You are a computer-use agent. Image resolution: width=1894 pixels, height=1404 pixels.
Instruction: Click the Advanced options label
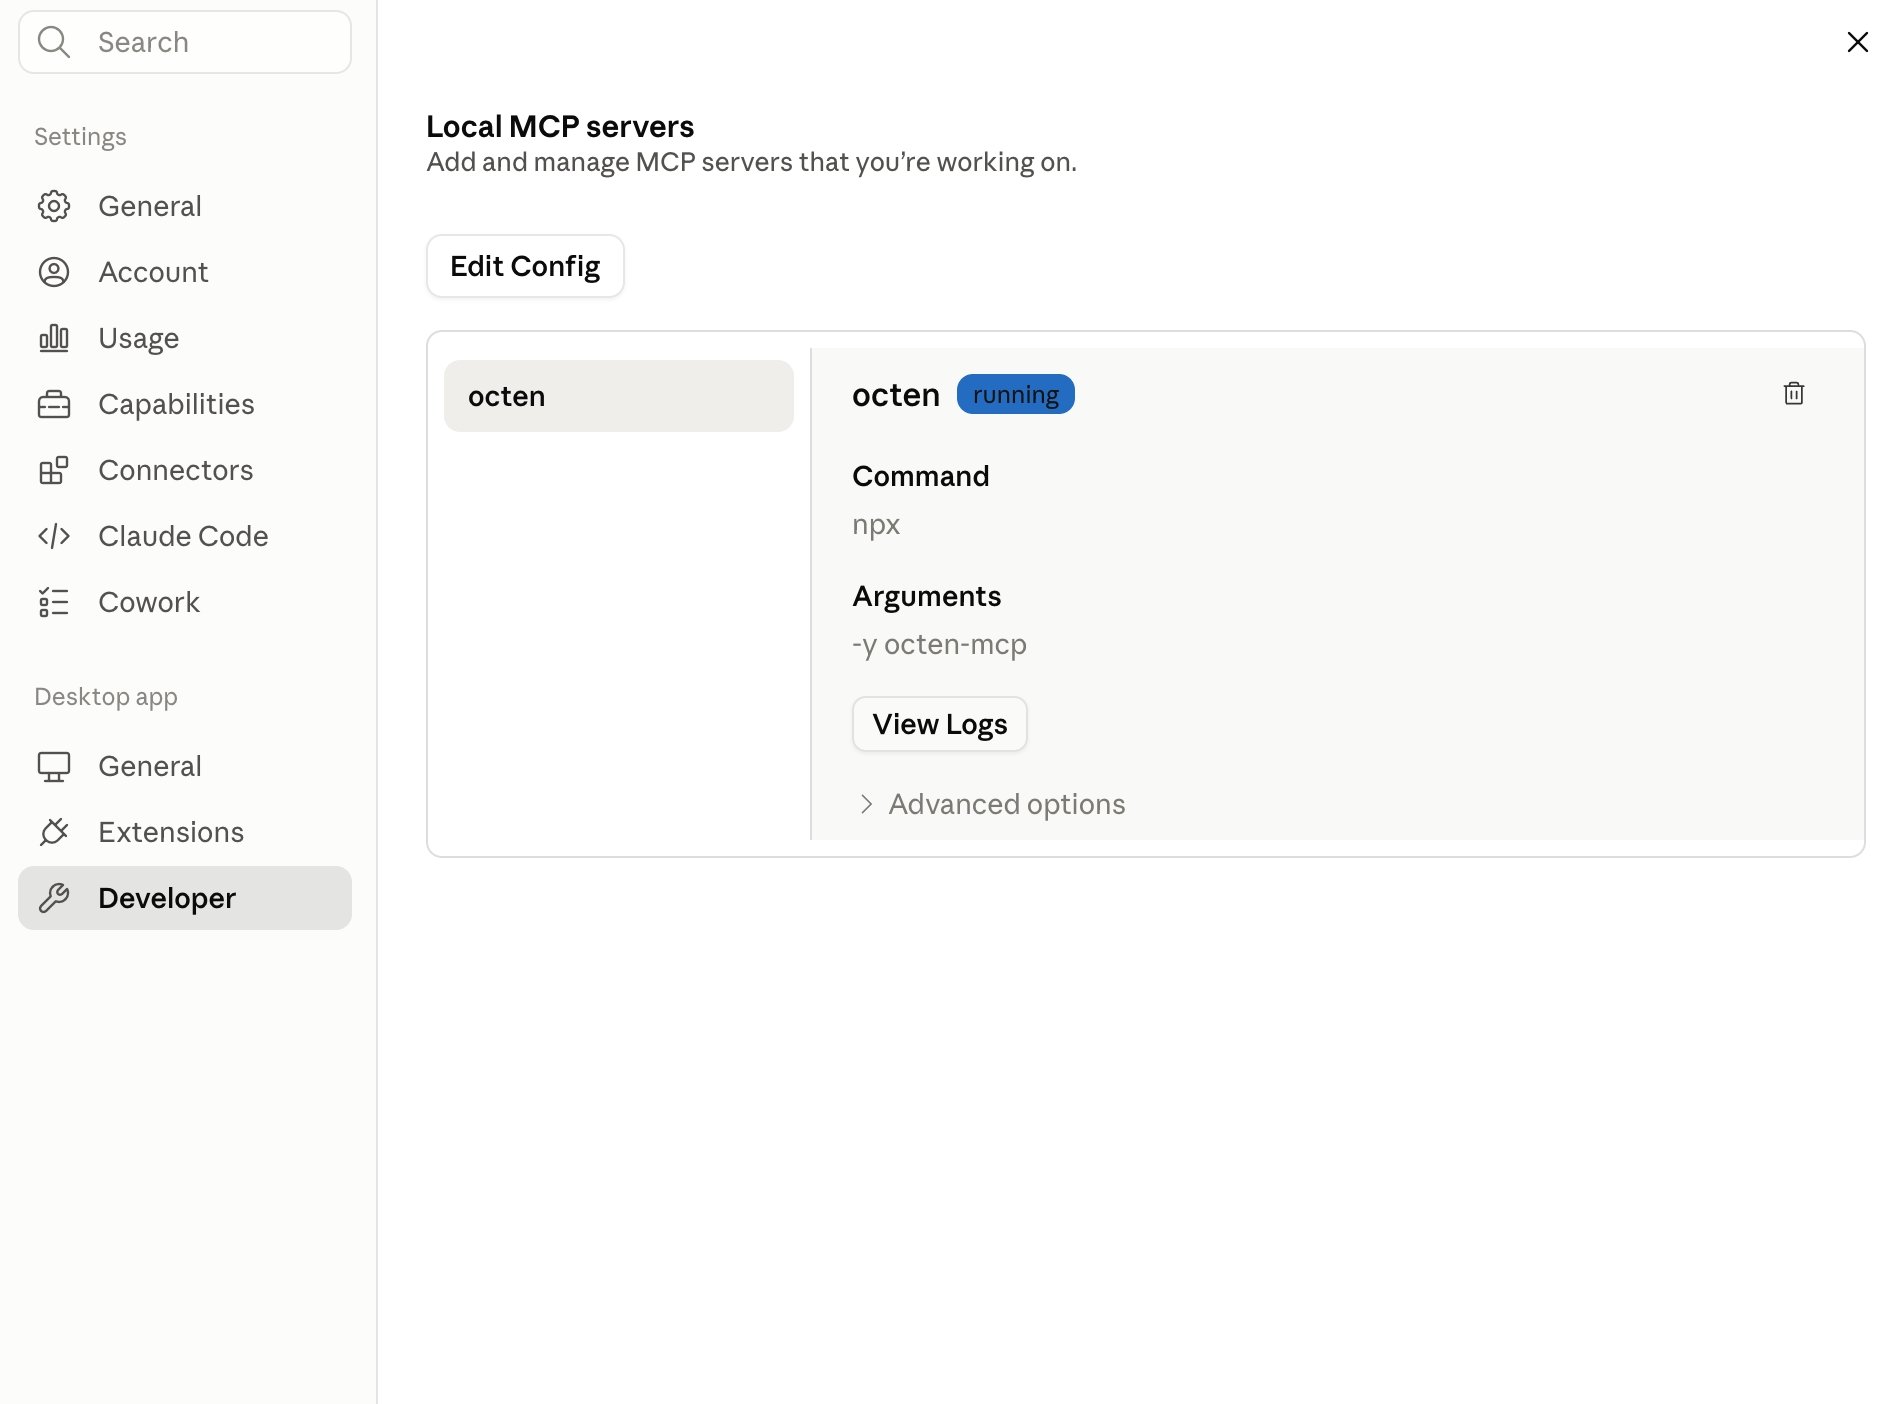[x=1006, y=804]
